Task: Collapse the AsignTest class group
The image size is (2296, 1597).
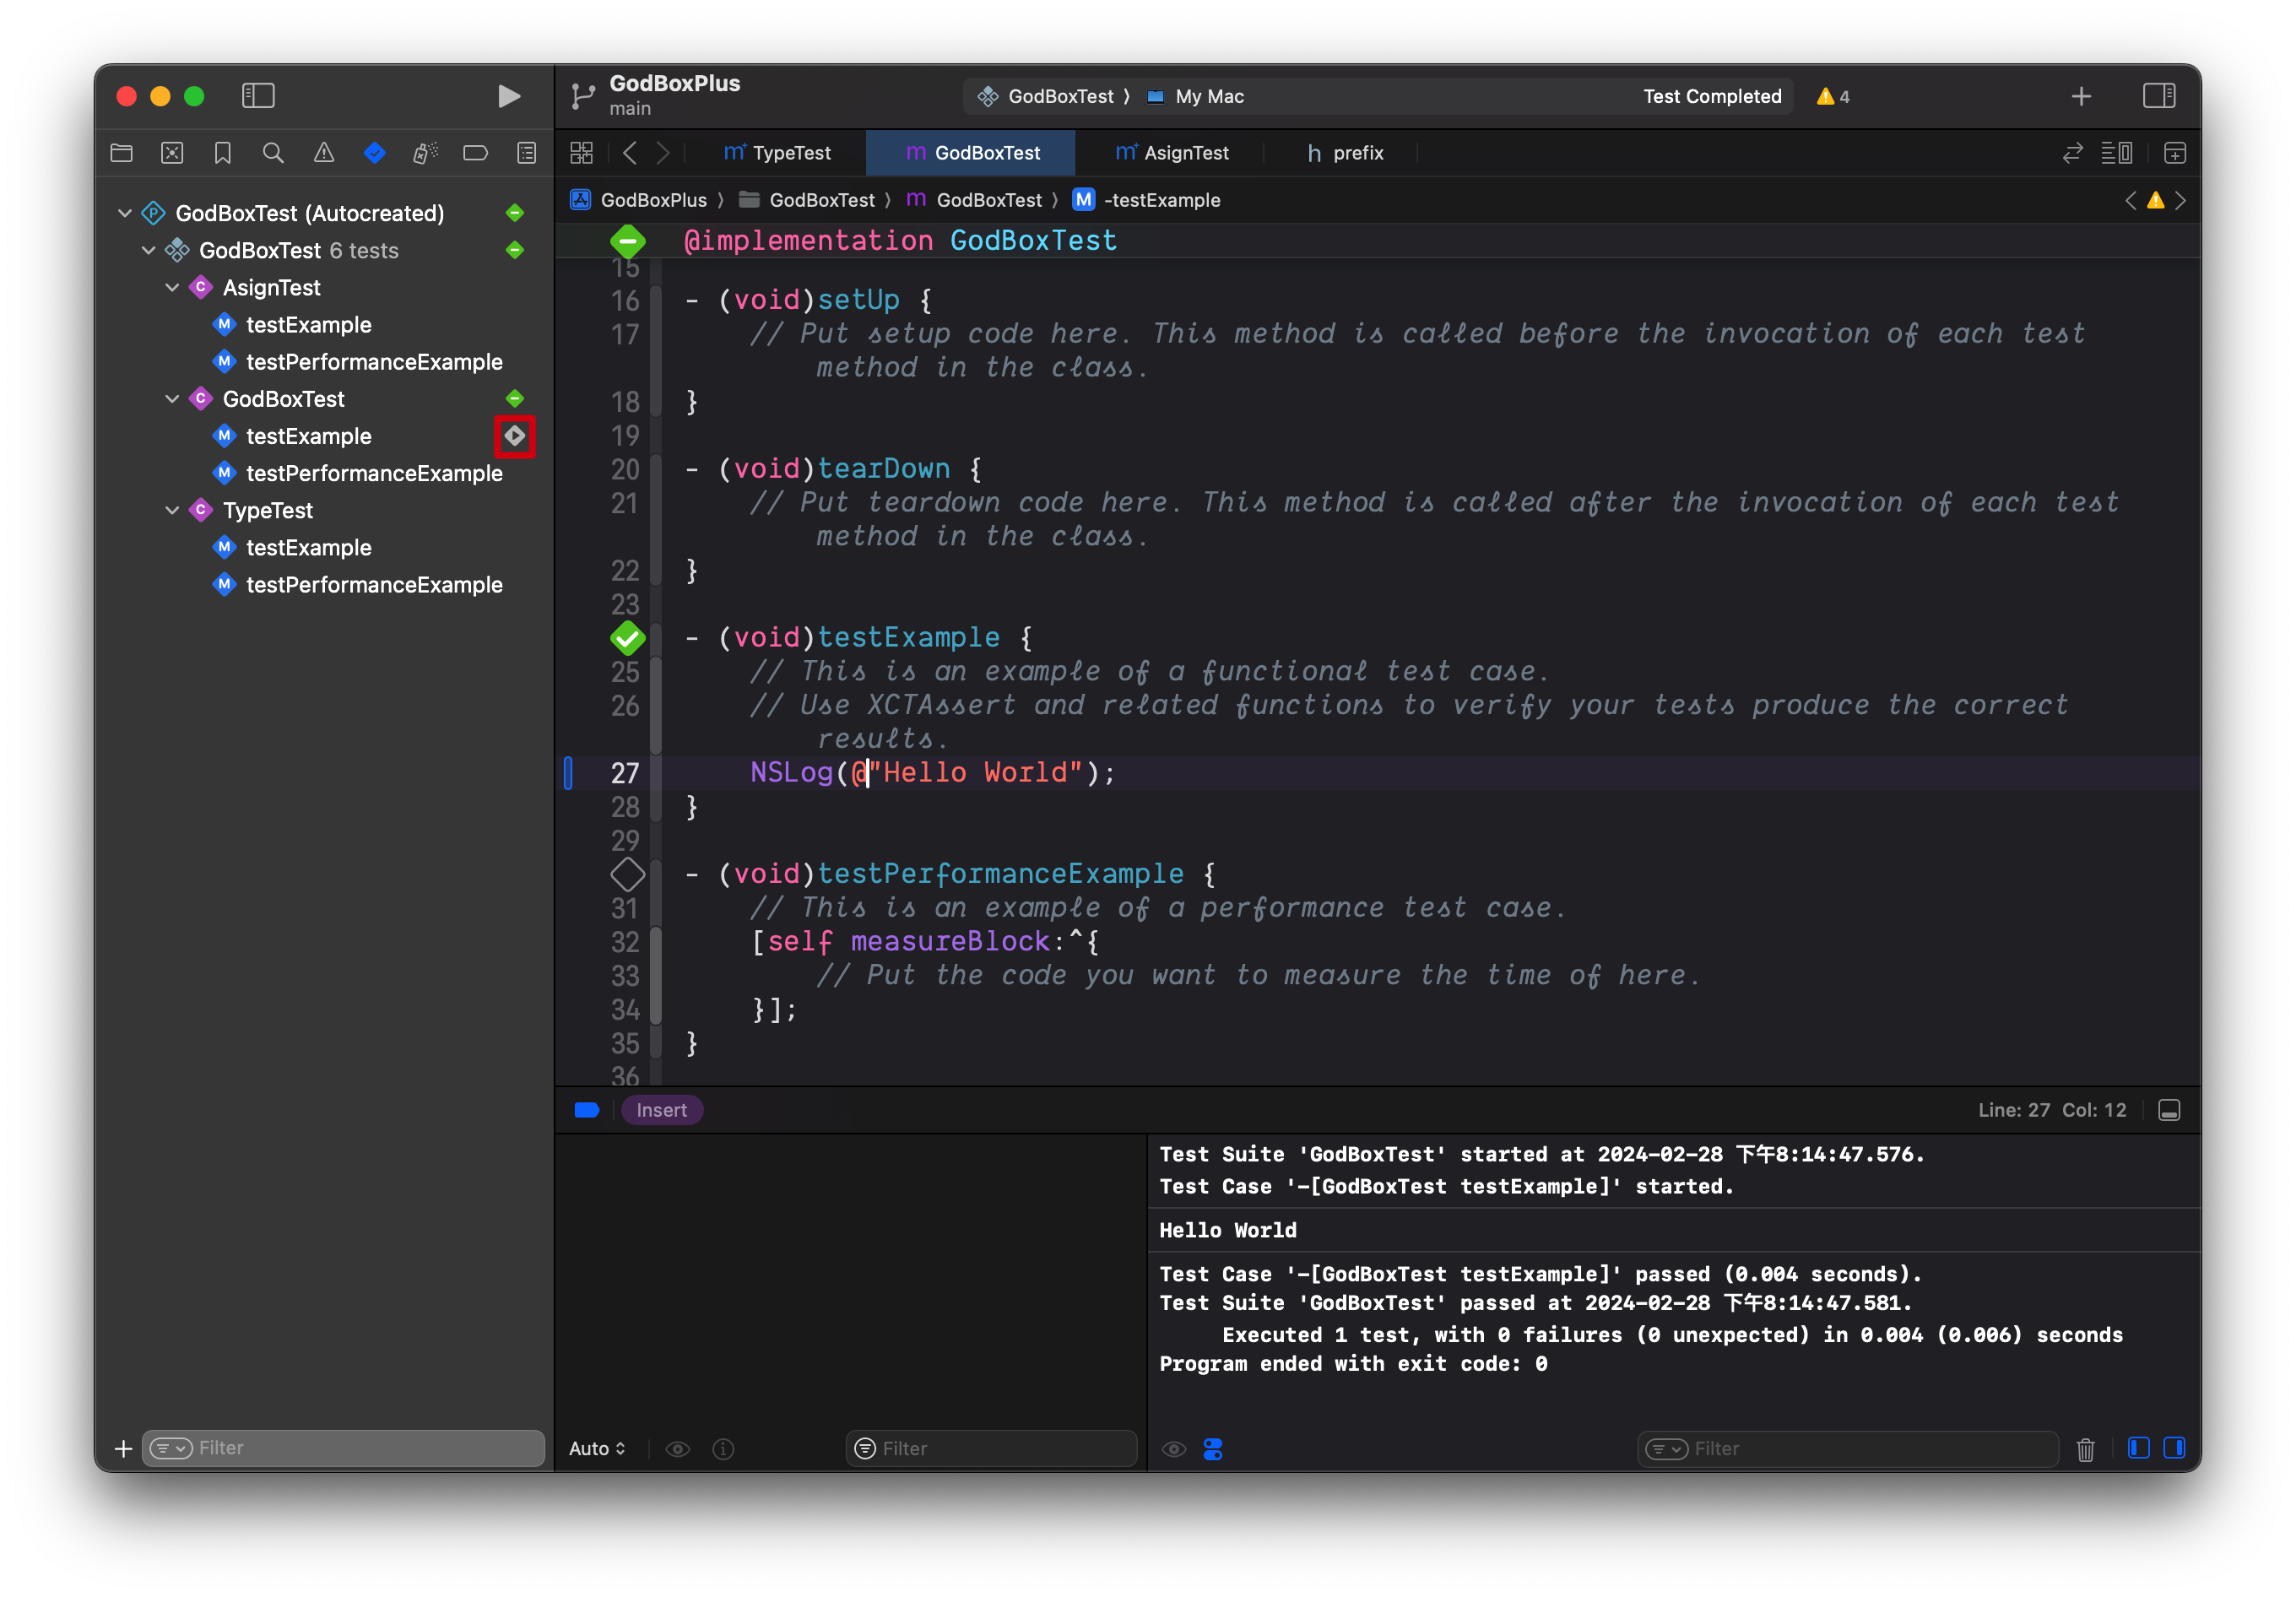Action: [x=172, y=288]
